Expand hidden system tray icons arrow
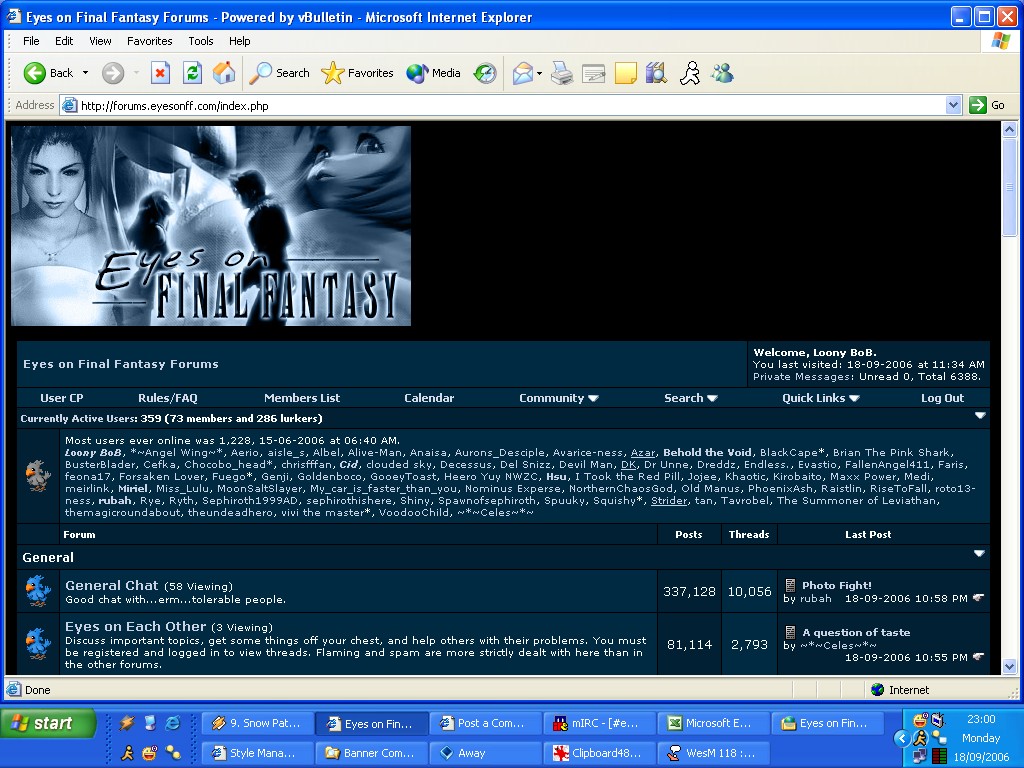Screen dimensions: 1024x768 point(902,739)
